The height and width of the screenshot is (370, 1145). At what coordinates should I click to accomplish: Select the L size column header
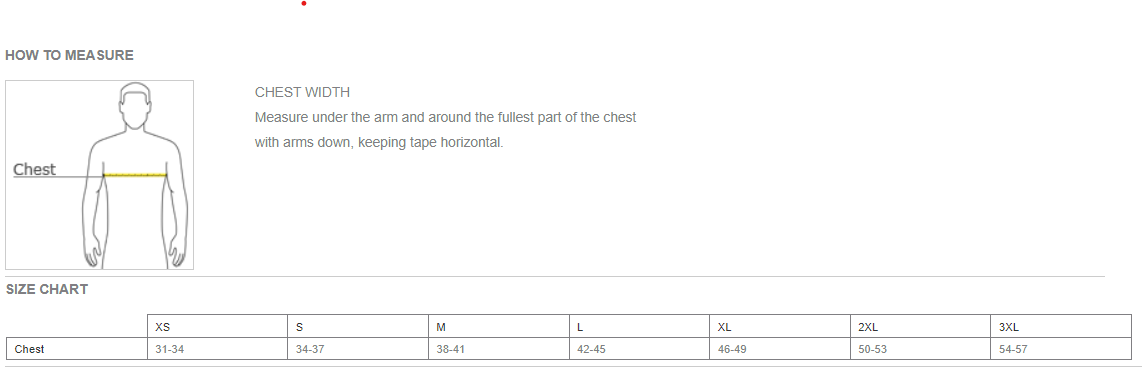pyautogui.click(x=640, y=327)
